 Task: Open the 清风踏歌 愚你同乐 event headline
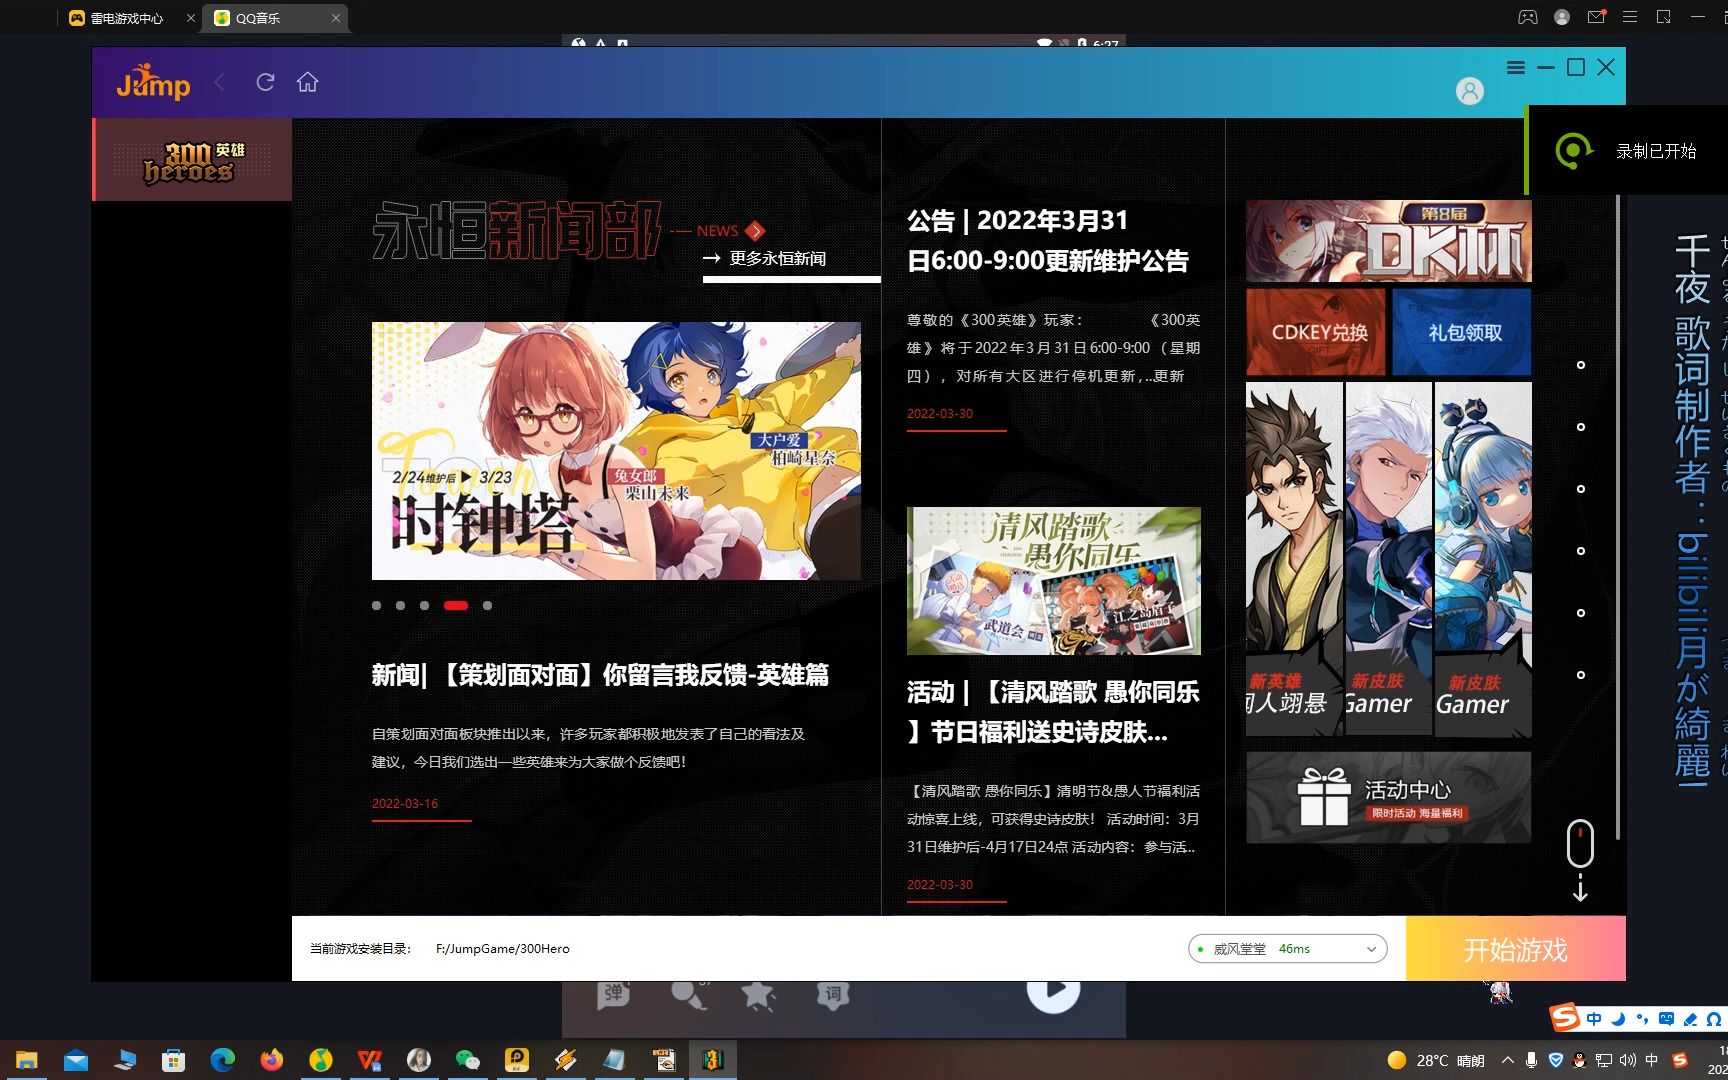[x=1052, y=712]
